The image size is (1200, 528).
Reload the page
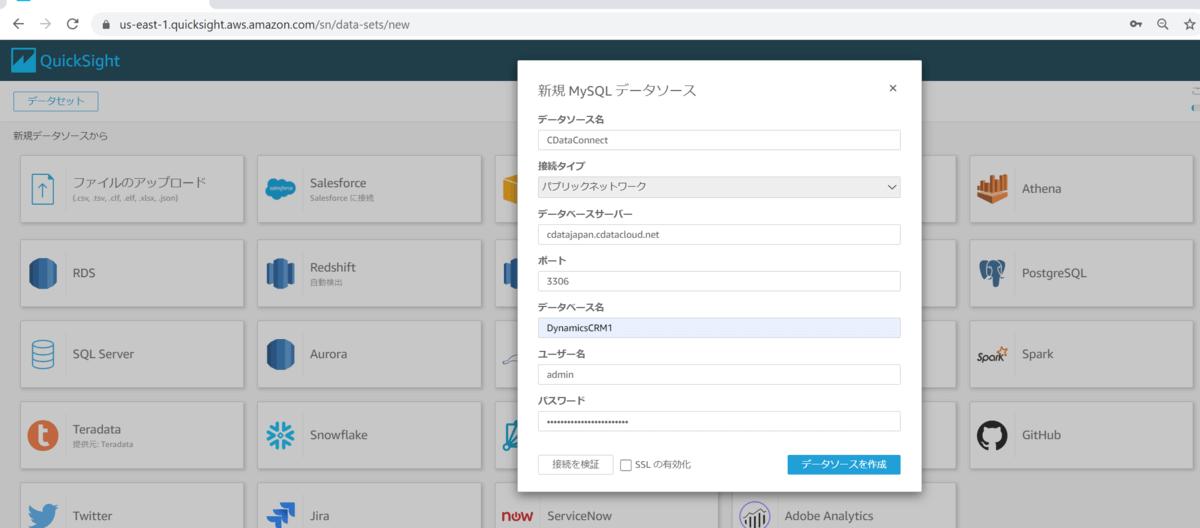tap(72, 23)
